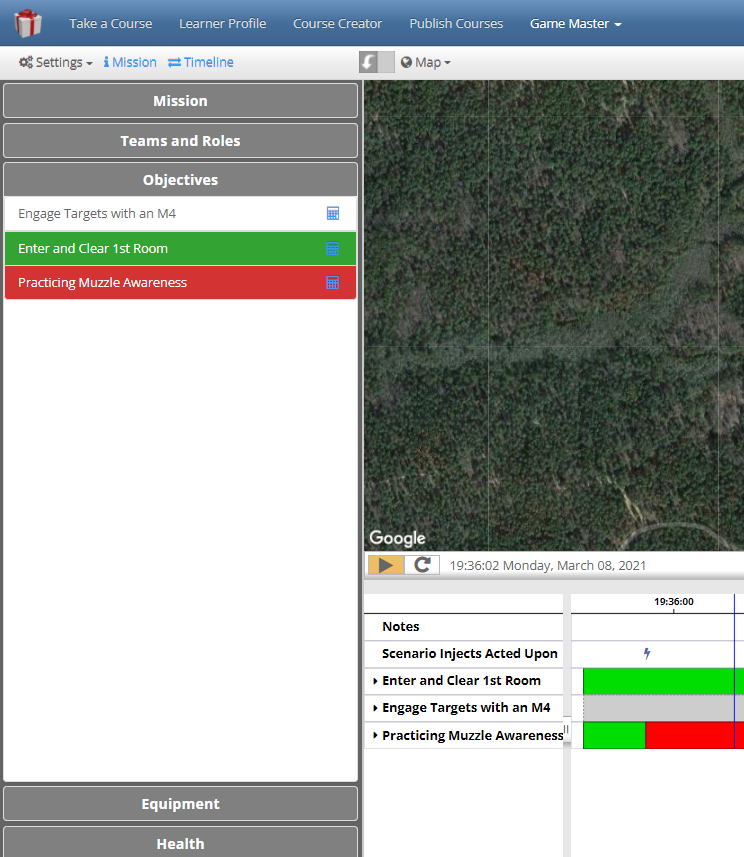Screen dimensions: 744x857
Task: Click the lightning bolt scenario inject marker
Action: (x=647, y=653)
